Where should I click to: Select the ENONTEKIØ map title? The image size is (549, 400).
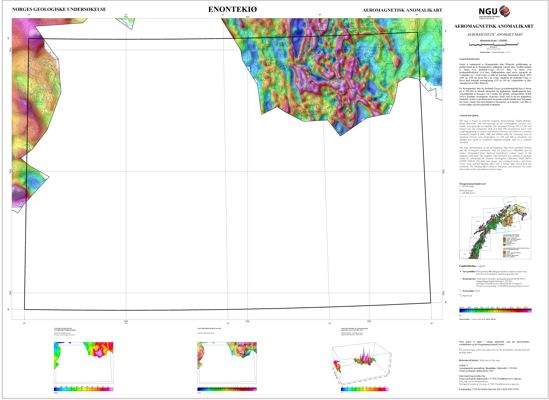(x=232, y=9)
